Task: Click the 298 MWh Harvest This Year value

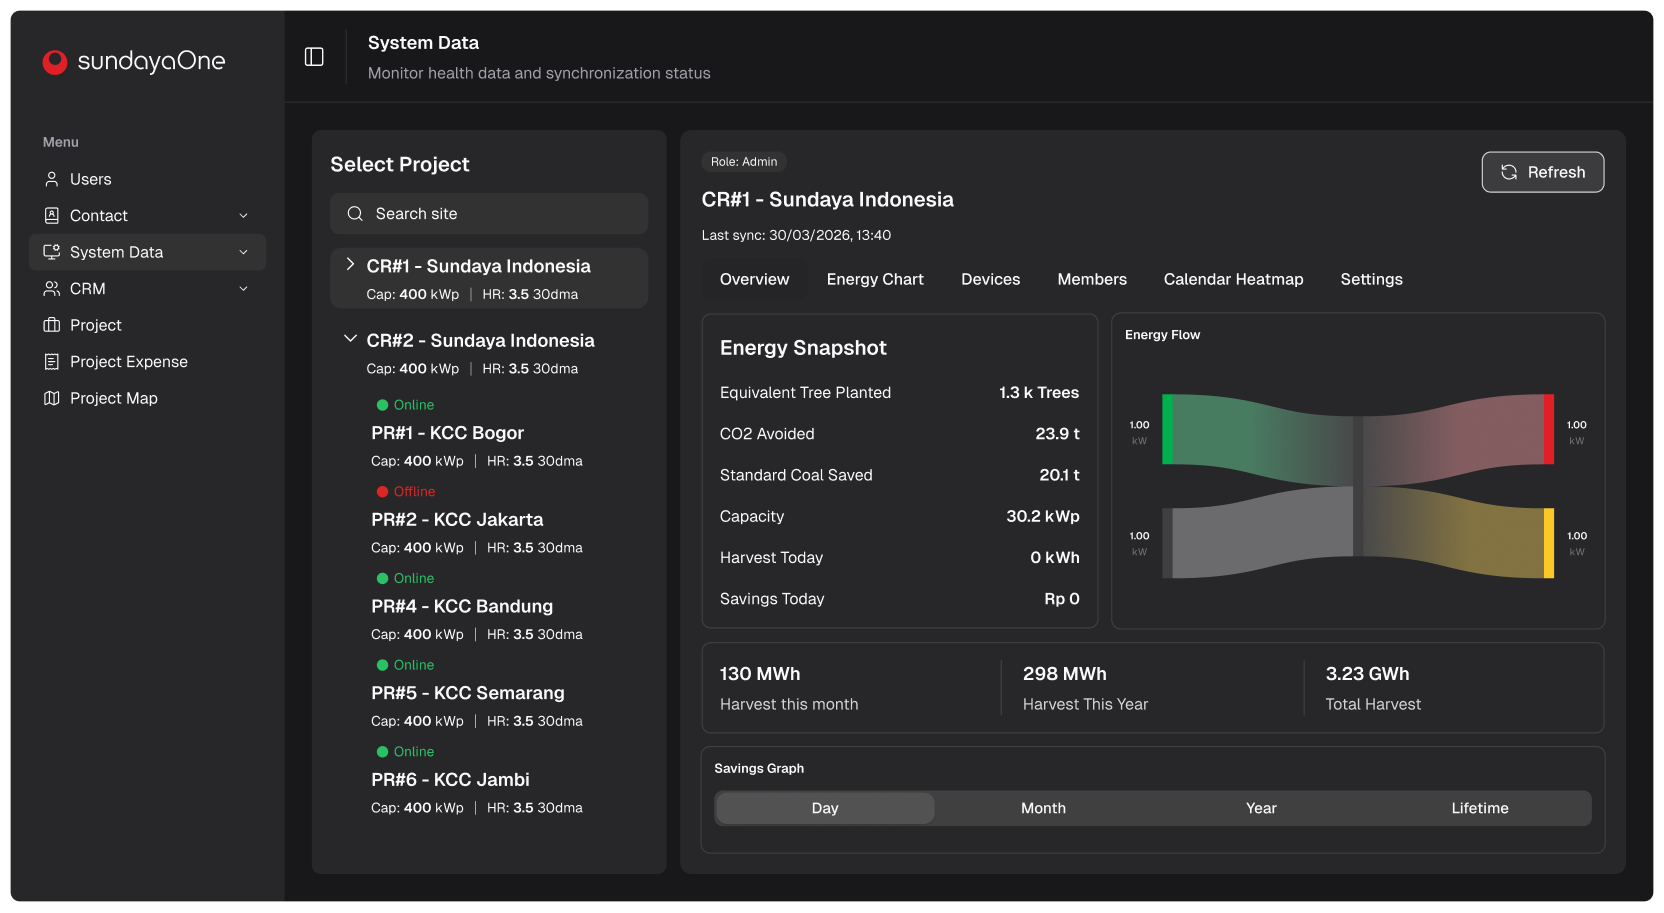Action: pyautogui.click(x=1065, y=674)
